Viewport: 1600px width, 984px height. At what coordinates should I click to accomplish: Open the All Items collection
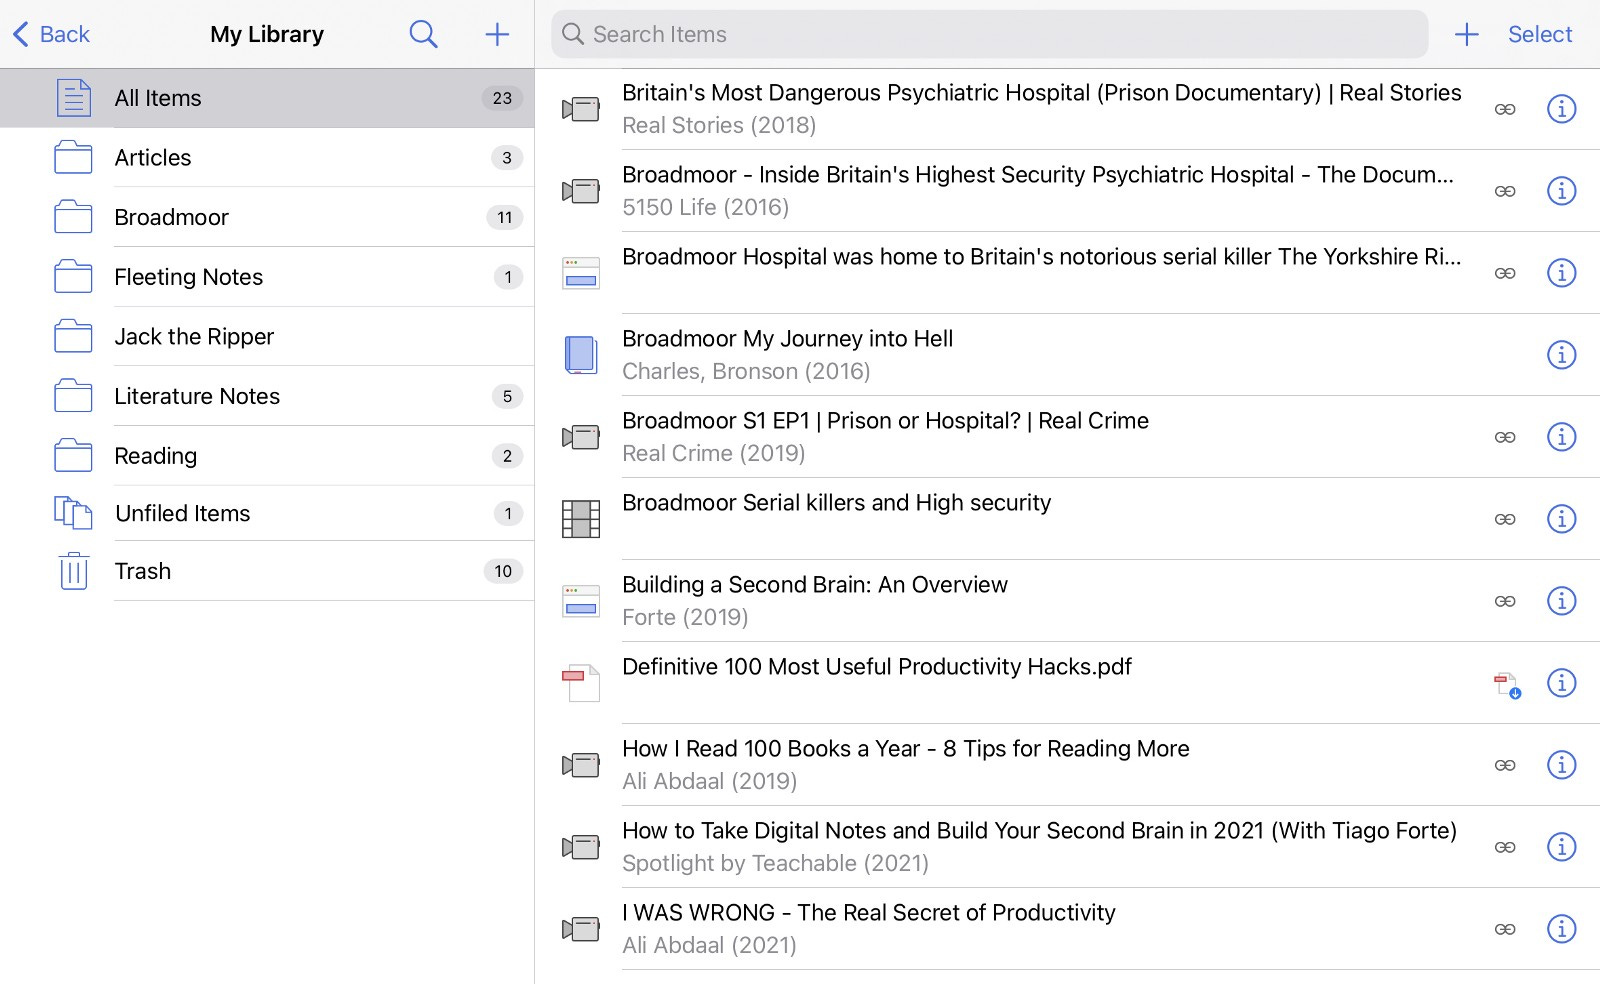pyautogui.click(x=267, y=98)
